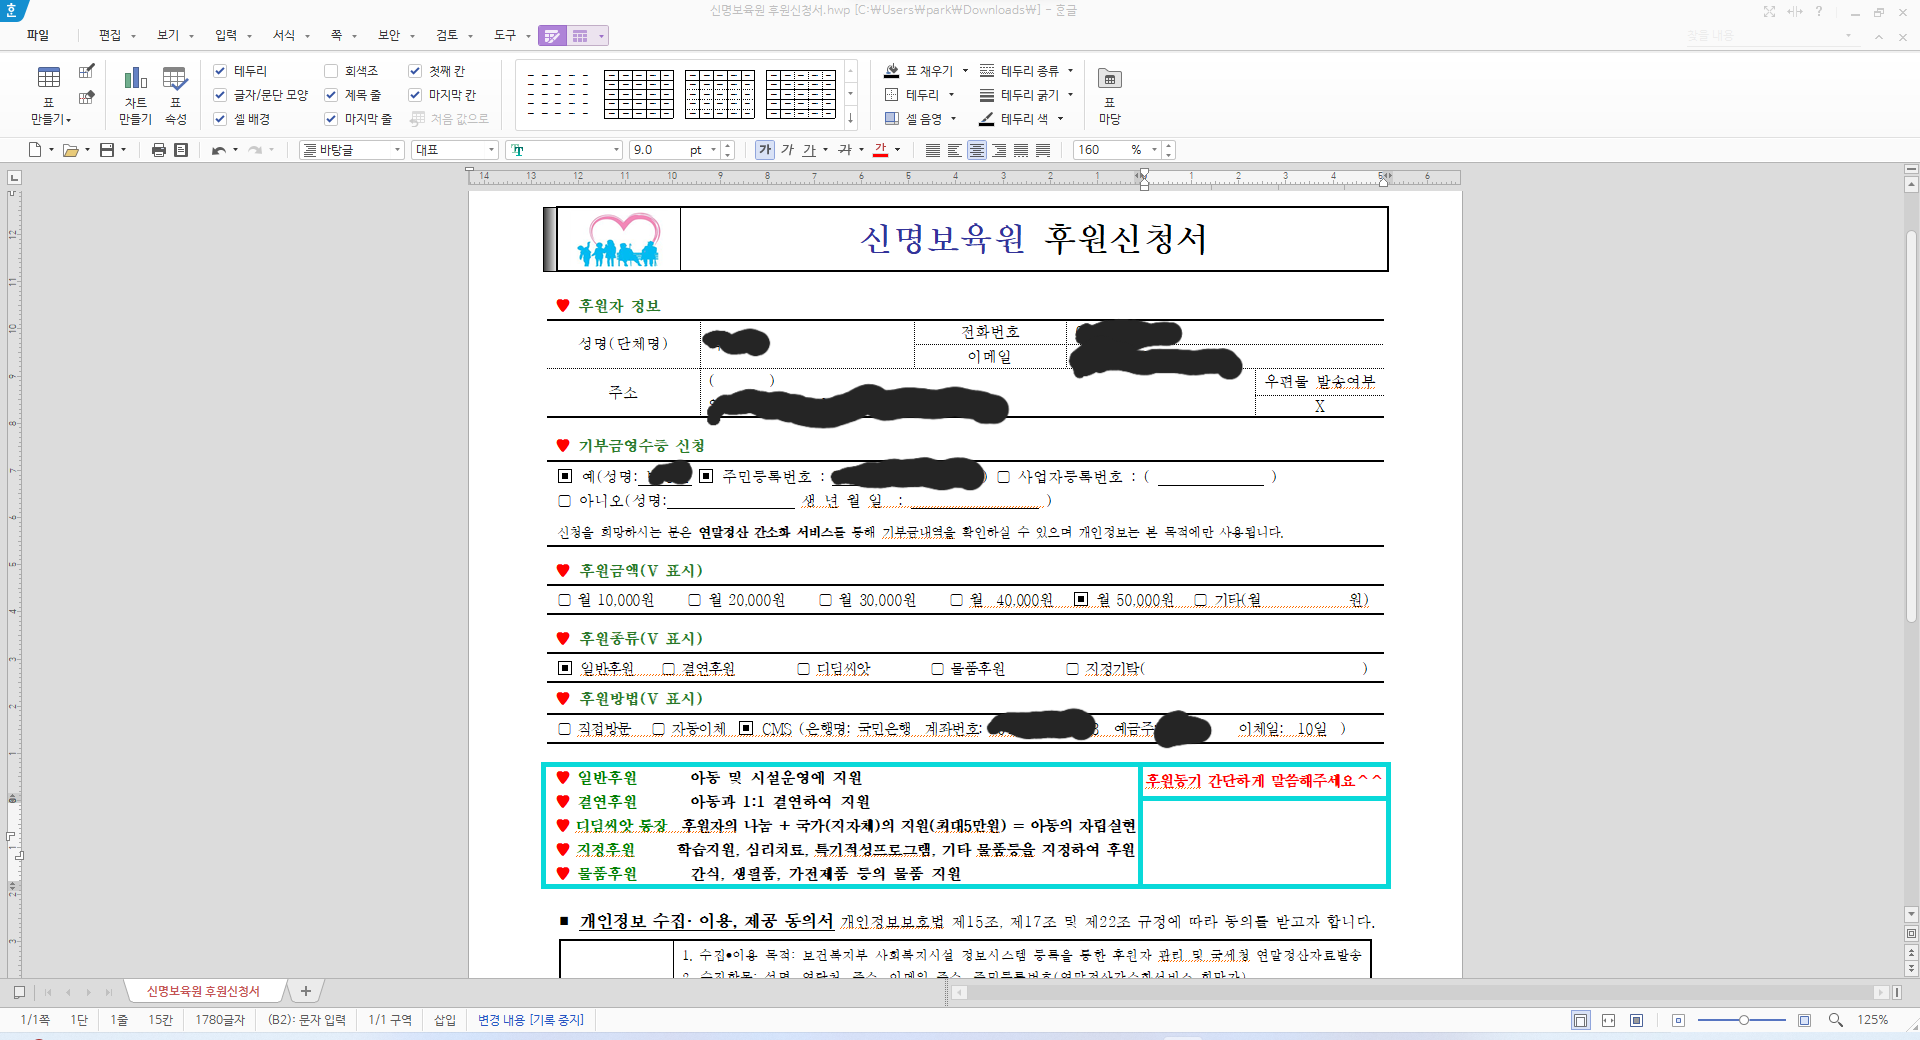Click 변경 내용 [기록 중지] in status bar
Image resolution: width=1920 pixels, height=1040 pixels.
point(530,1020)
